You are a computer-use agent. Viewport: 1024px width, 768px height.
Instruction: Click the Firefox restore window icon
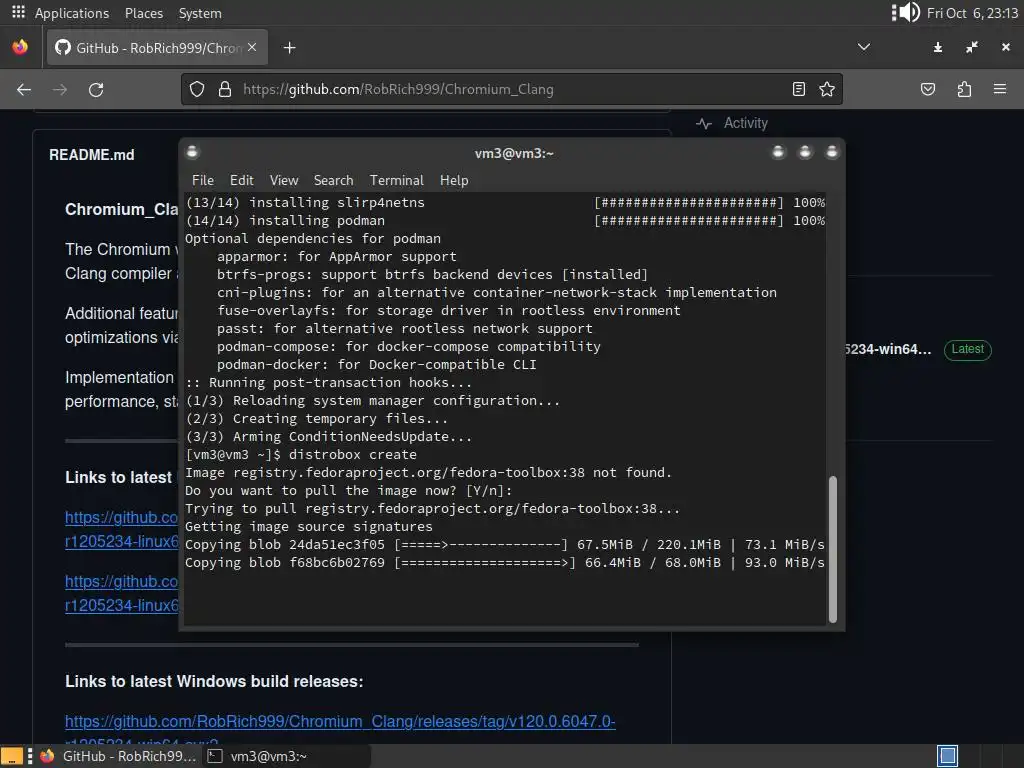click(x=972, y=47)
